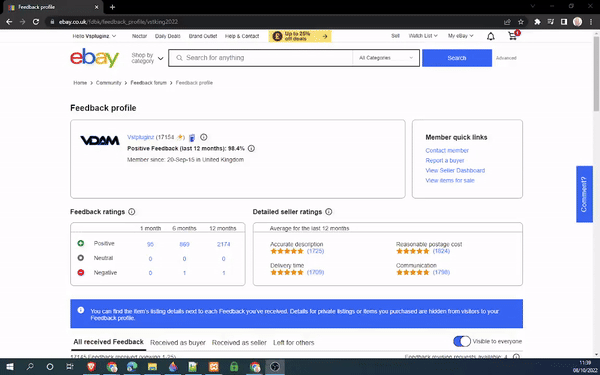This screenshot has width=600, height=375.
Task: Click the browser address bar URL
Action: 118,22
